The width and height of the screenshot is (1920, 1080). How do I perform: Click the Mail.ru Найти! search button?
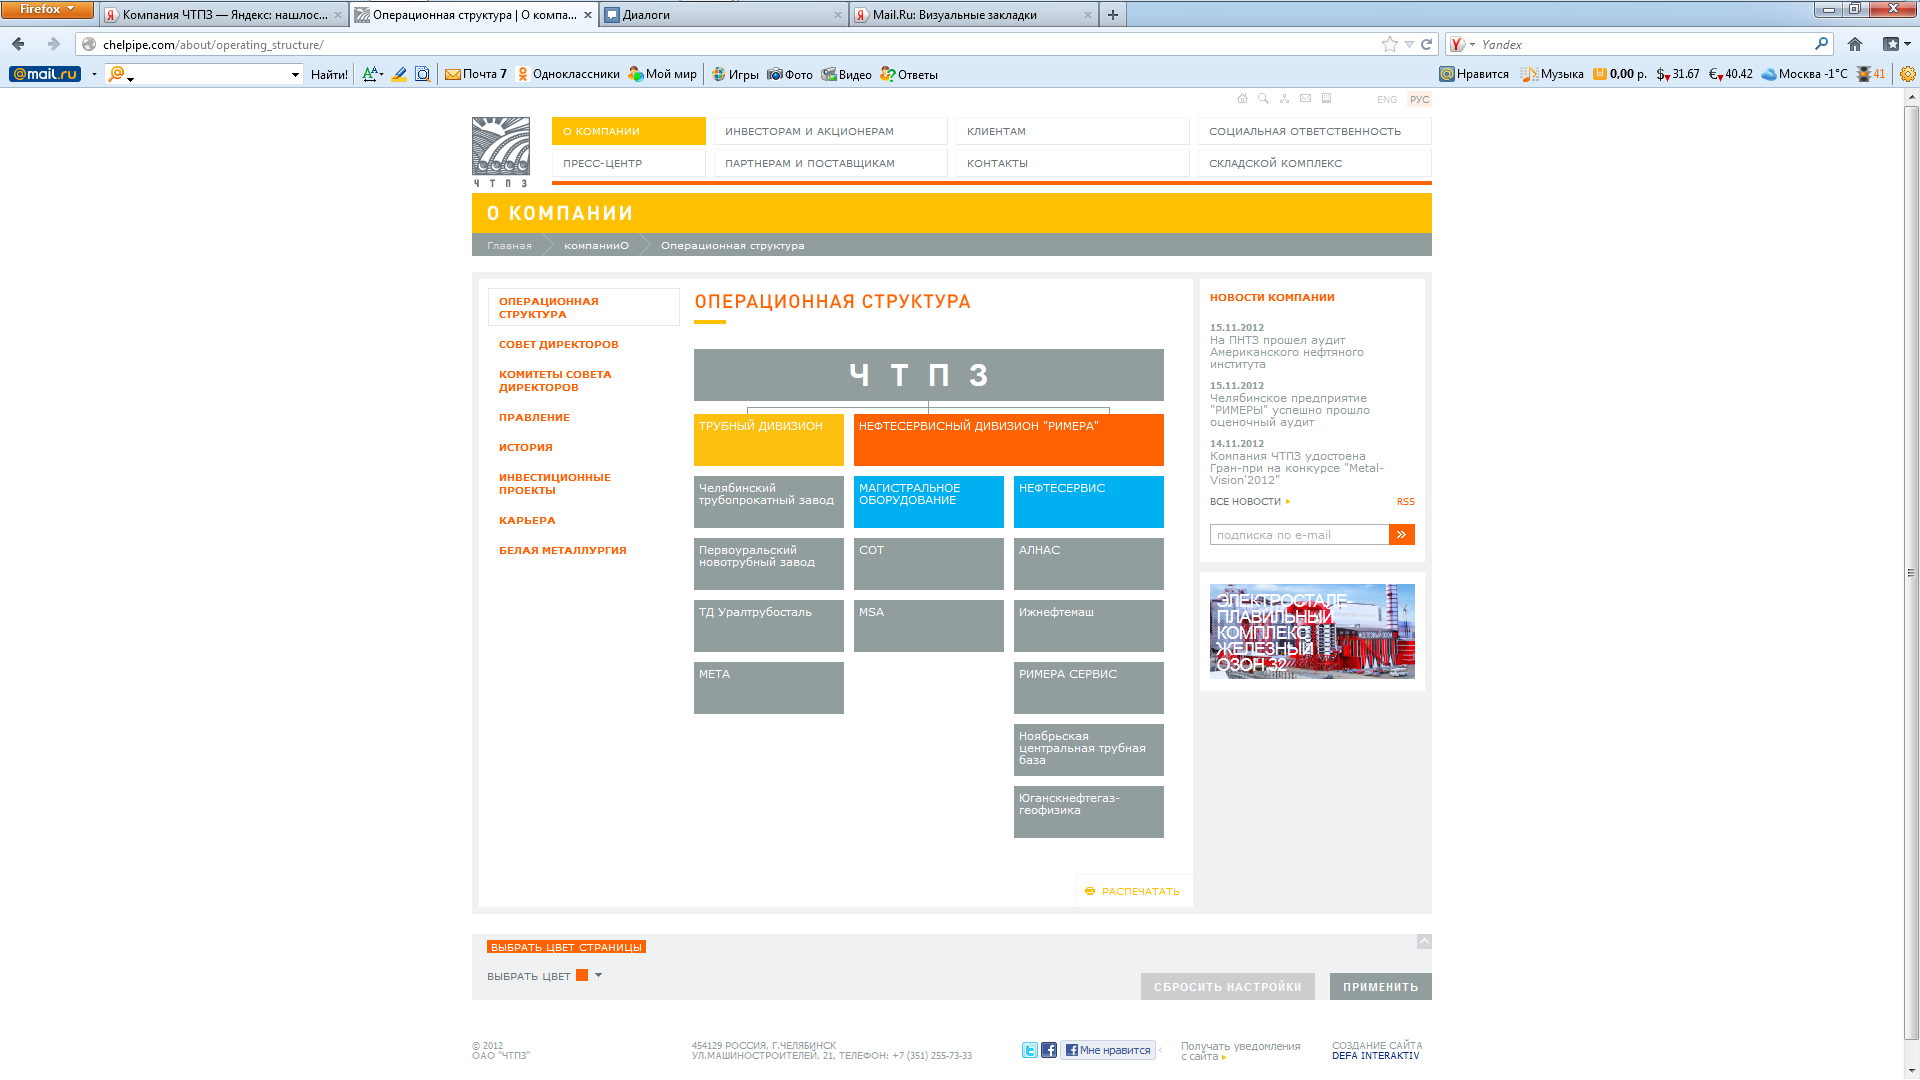[329, 74]
